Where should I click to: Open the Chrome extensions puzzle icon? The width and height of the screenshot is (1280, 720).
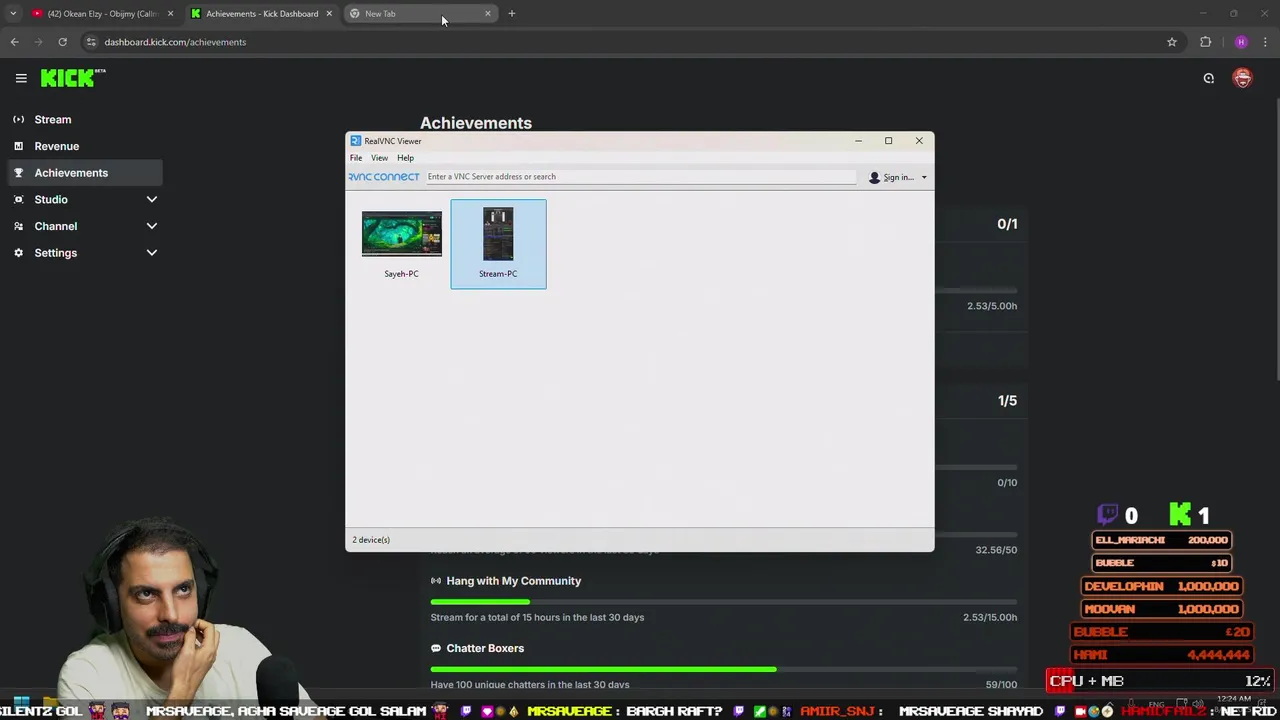pyautogui.click(x=1205, y=42)
